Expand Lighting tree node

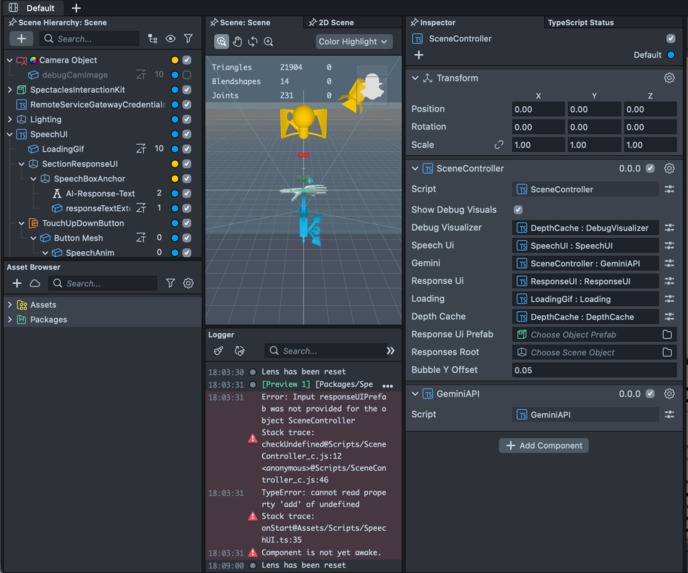click(10, 119)
